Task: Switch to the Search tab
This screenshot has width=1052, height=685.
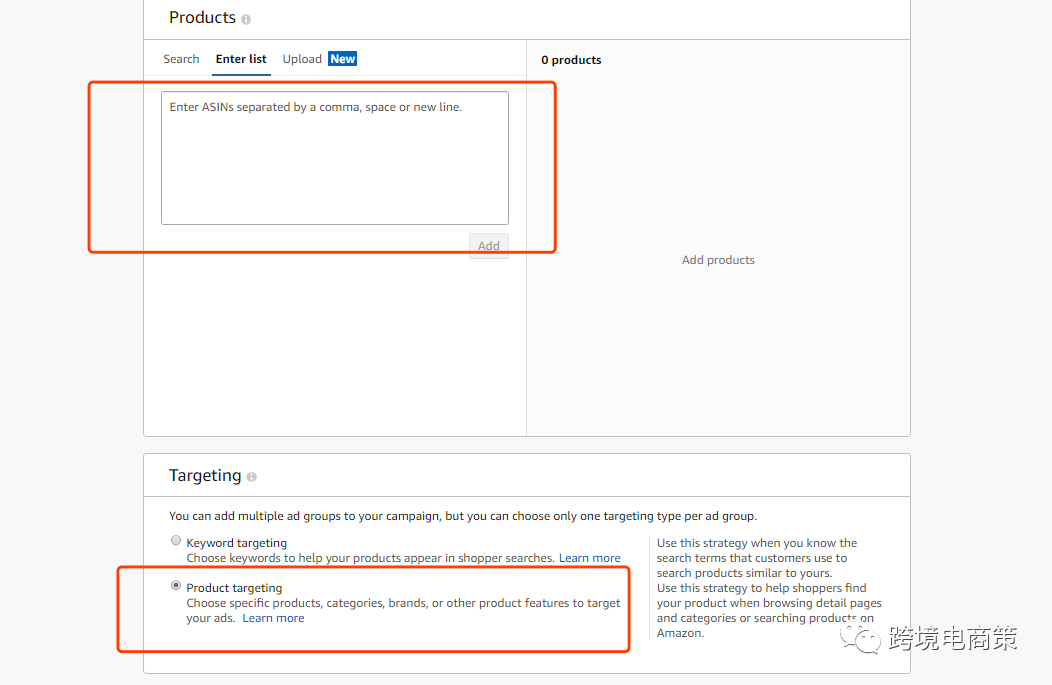Action: (181, 59)
